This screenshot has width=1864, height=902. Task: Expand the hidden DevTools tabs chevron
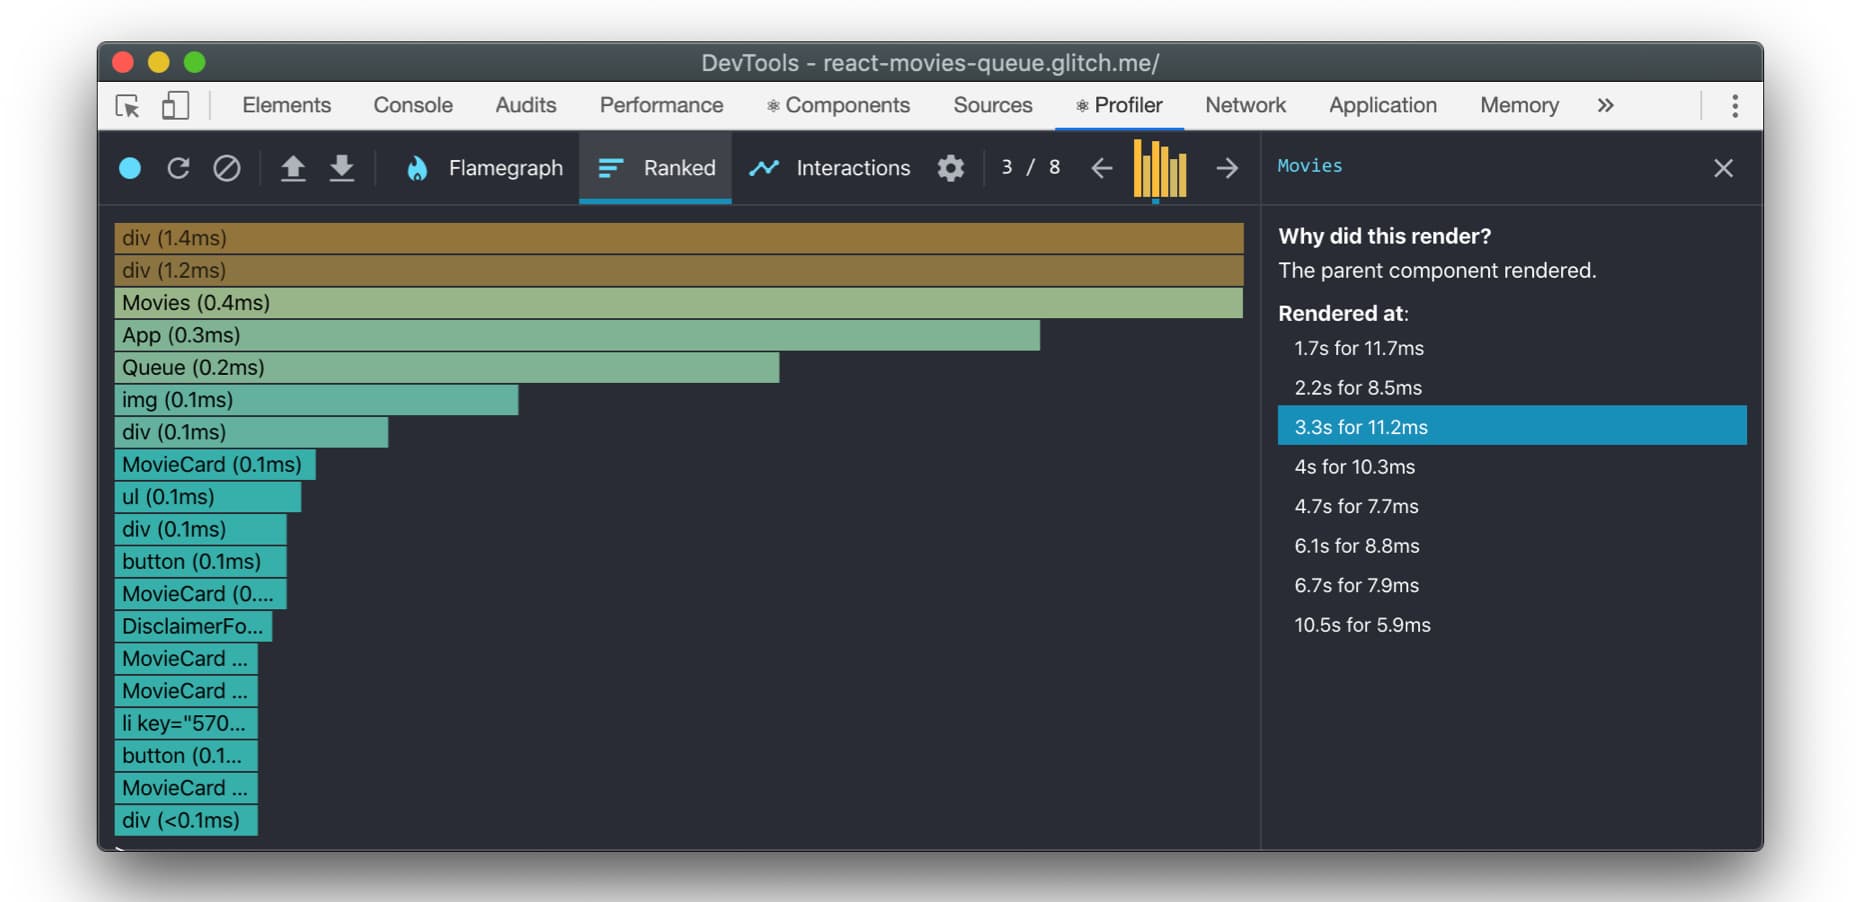pyautogui.click(x=1605, y=106)
